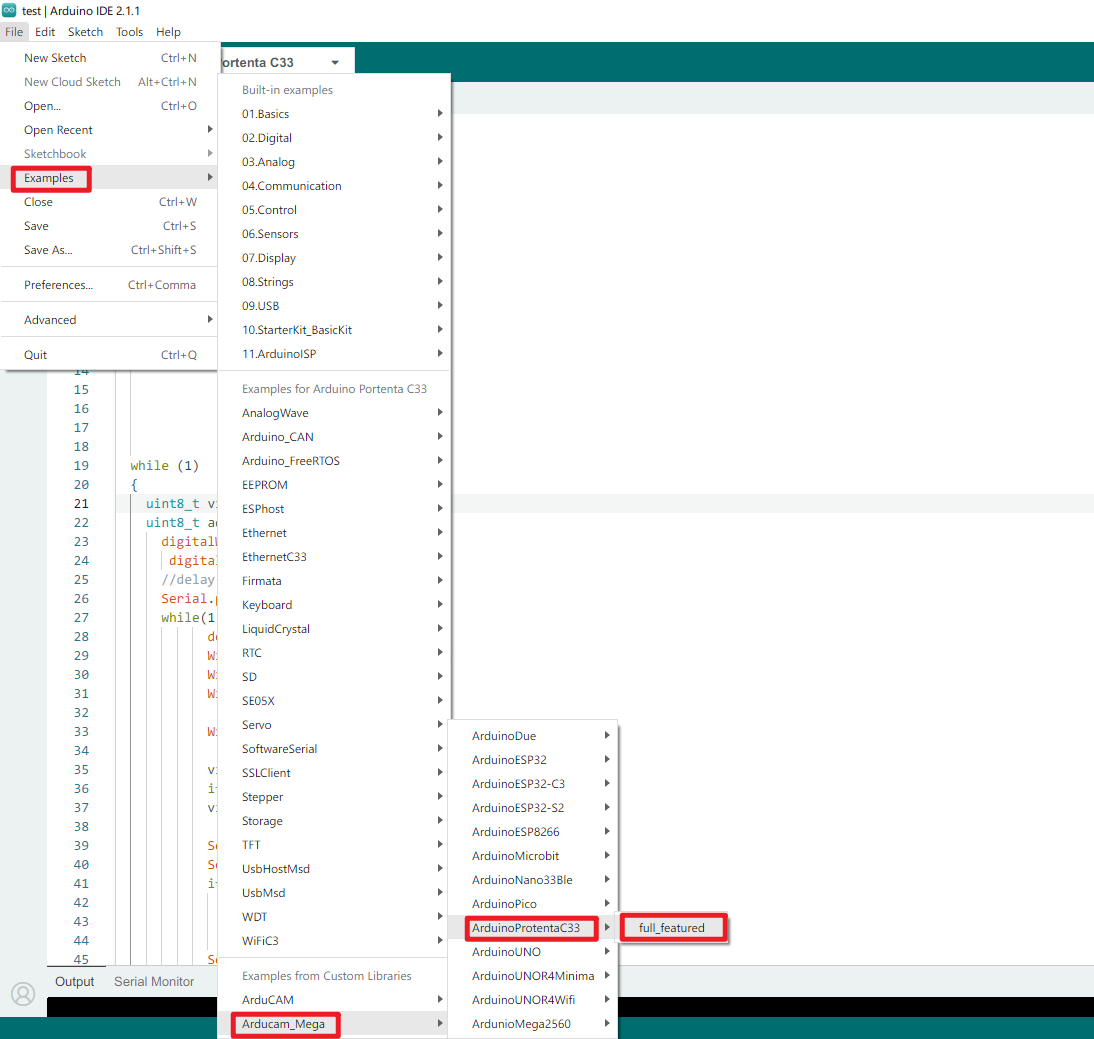The width and height of the screenshot is (1094, 1039).
Task: Open the Edit menu
Action: tap(45, 31)
